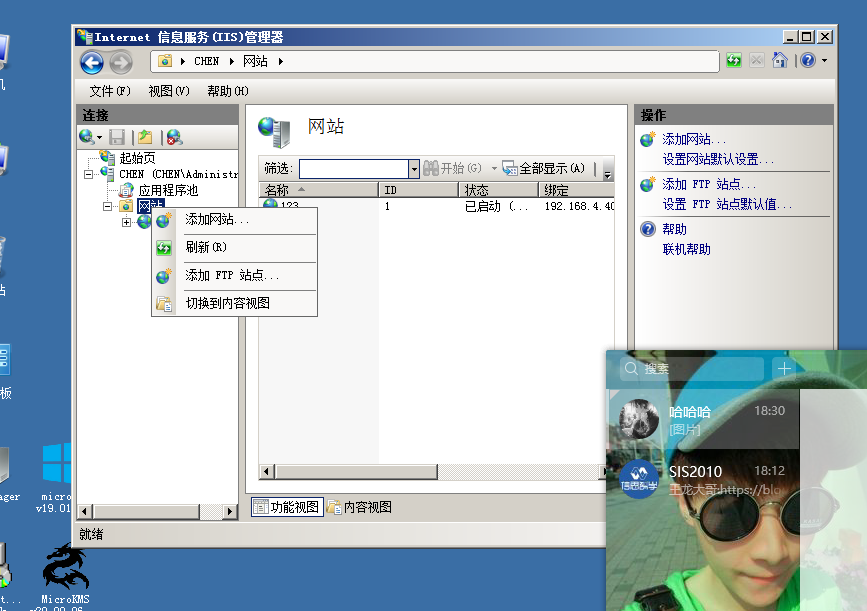Viewport: 867px width, 611px height.
Task: Click the search box in the chat window
Action: point(693,368)
